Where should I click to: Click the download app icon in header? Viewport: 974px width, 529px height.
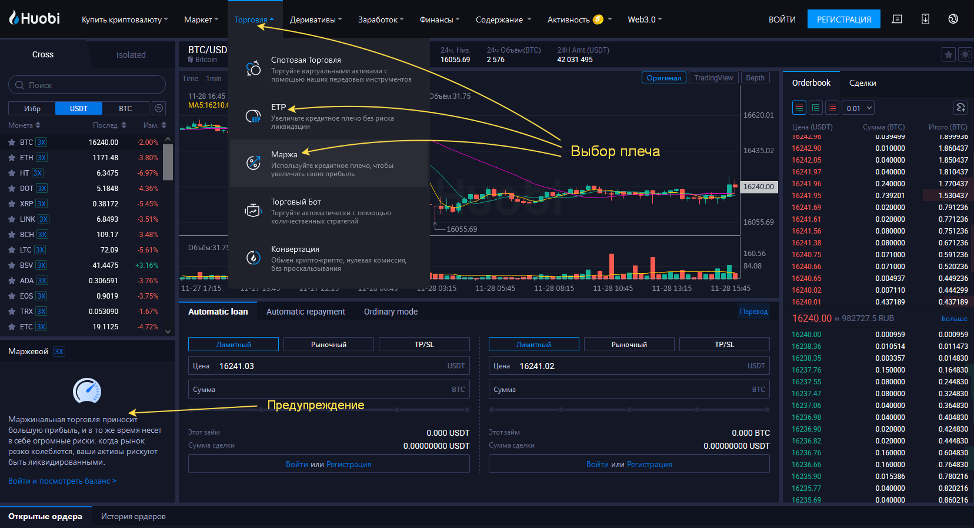click(924, 19)
